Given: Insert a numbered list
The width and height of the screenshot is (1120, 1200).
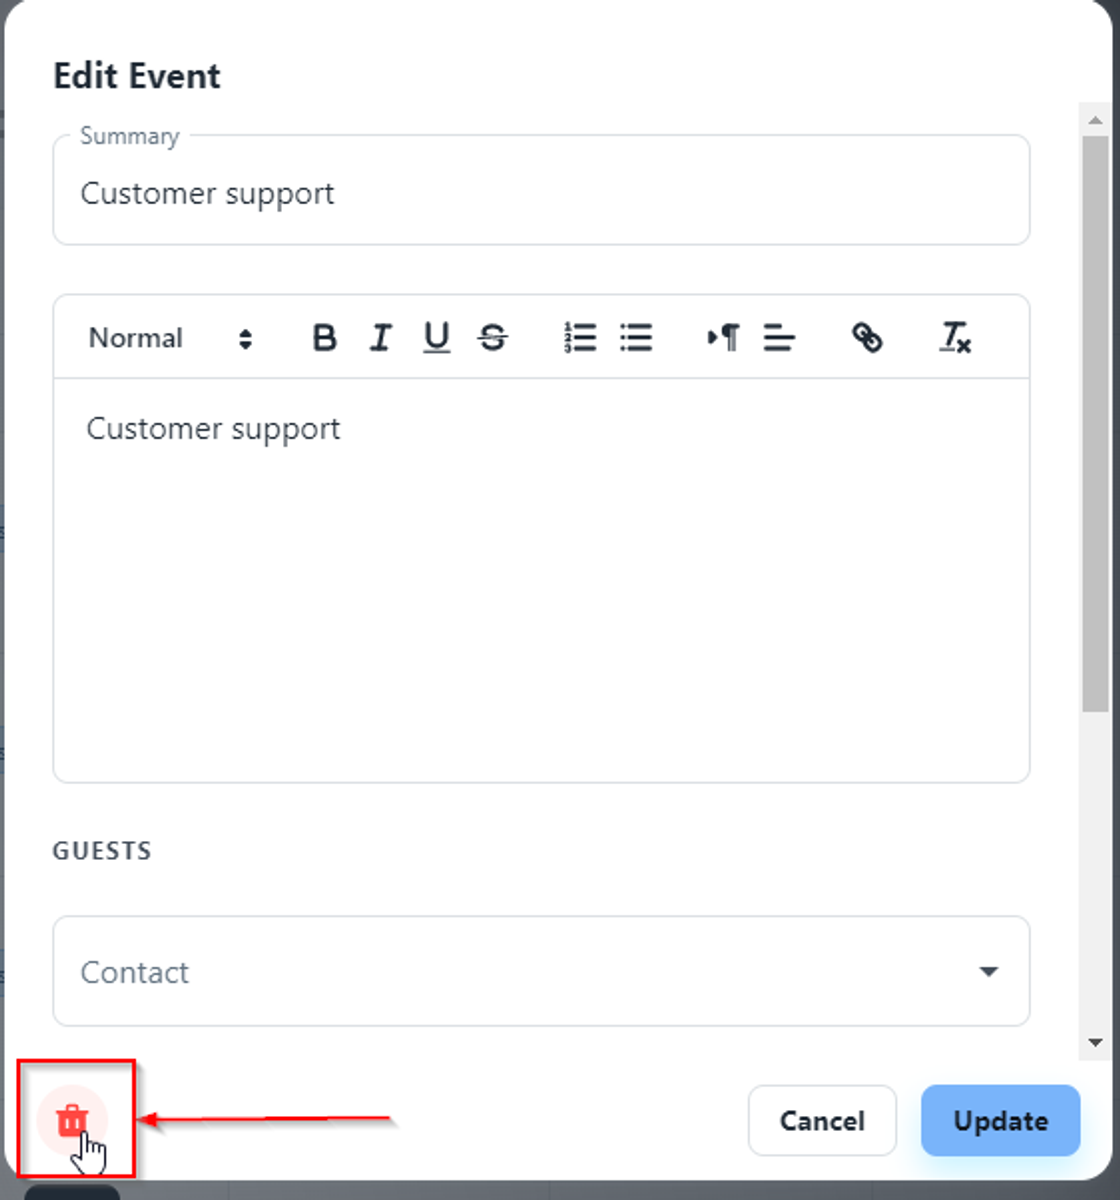Looking at the screenshot, I should click(580, 338).
